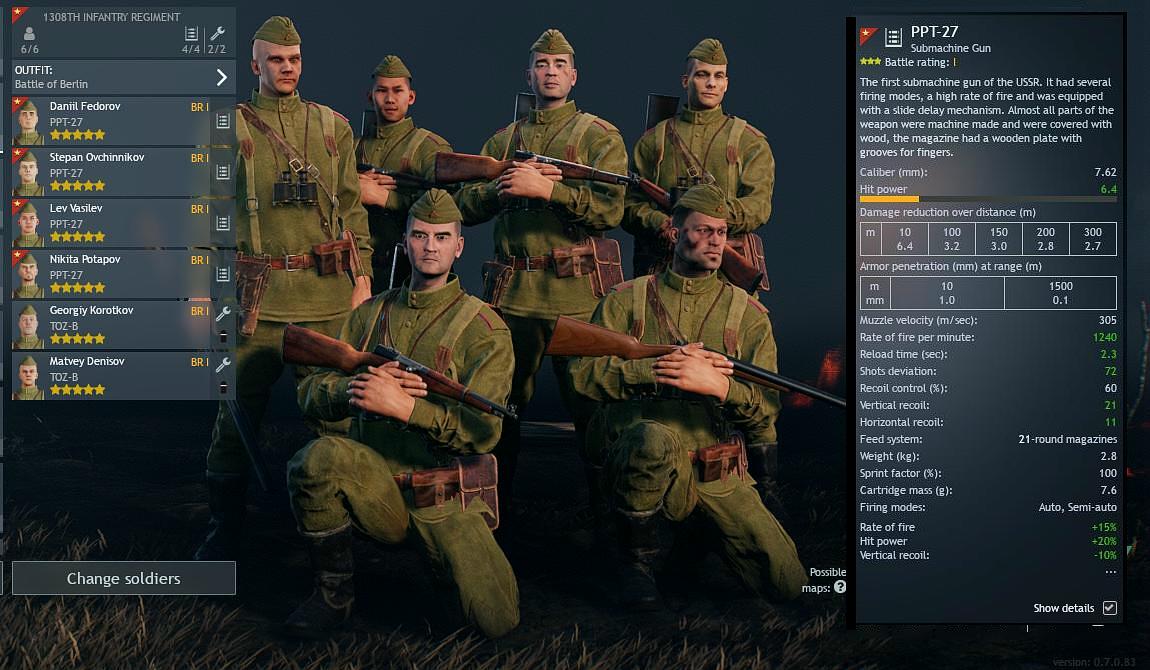Click Daniil Fedorov's portrait thumbnail

28,122
